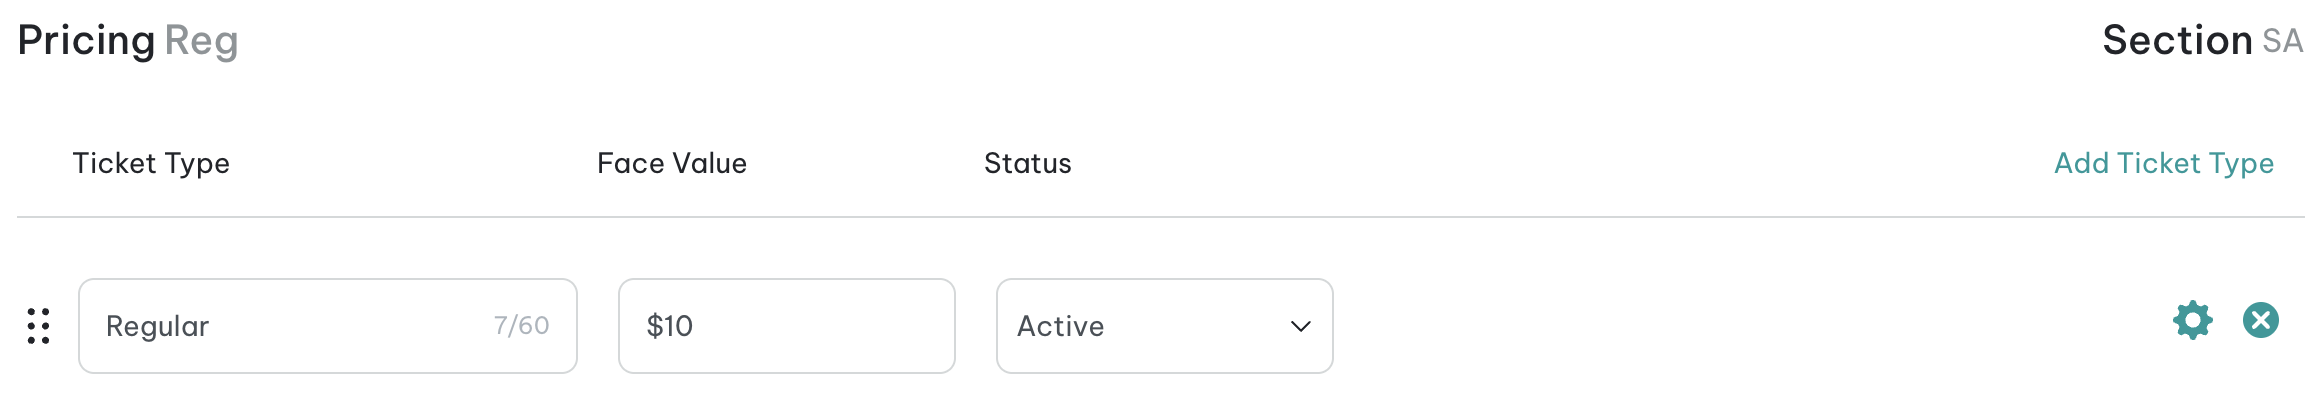Grab the drag handle for Regular ticket row

[x=39, y=326]
